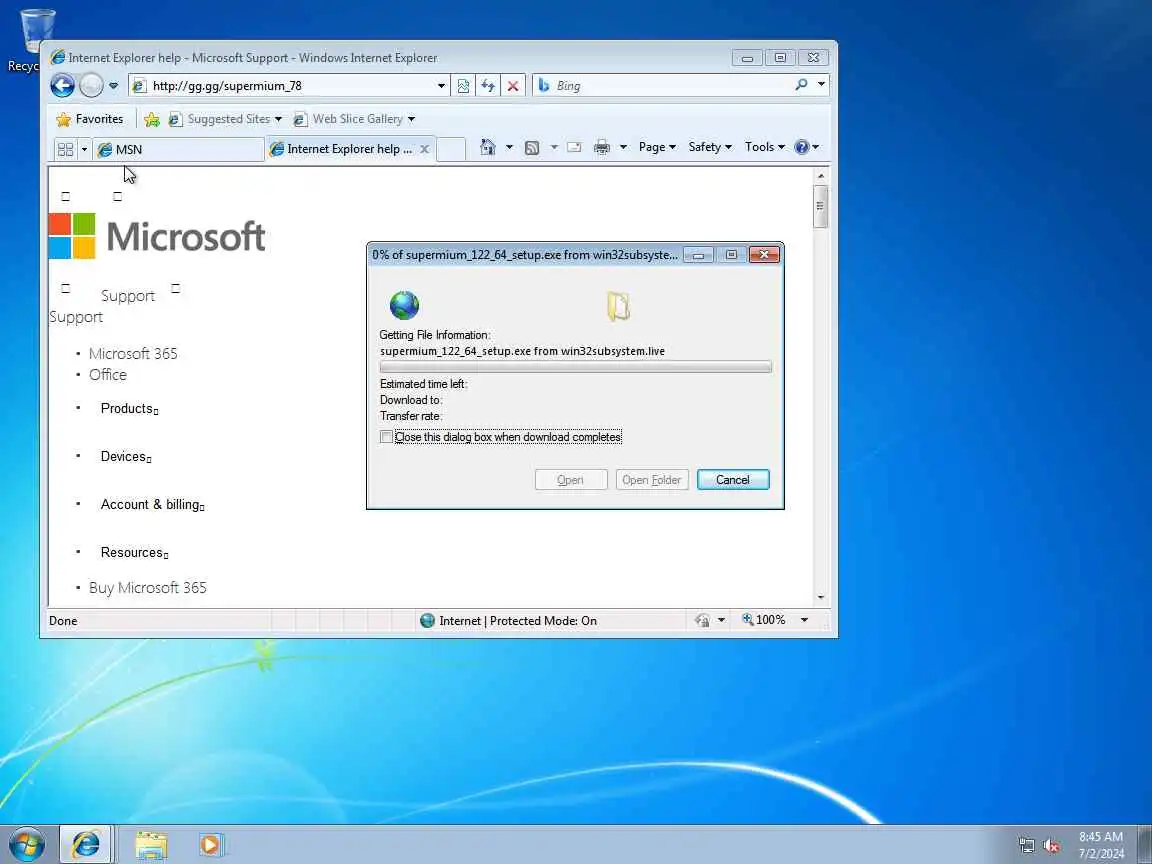Click the Open button in download dialog
The image size is (1152, 864).
(x=571, y=480)
